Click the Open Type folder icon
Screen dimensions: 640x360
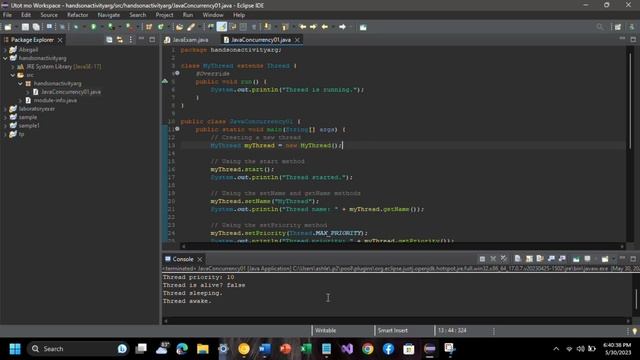pyautogui.click(x=179, y=27)
